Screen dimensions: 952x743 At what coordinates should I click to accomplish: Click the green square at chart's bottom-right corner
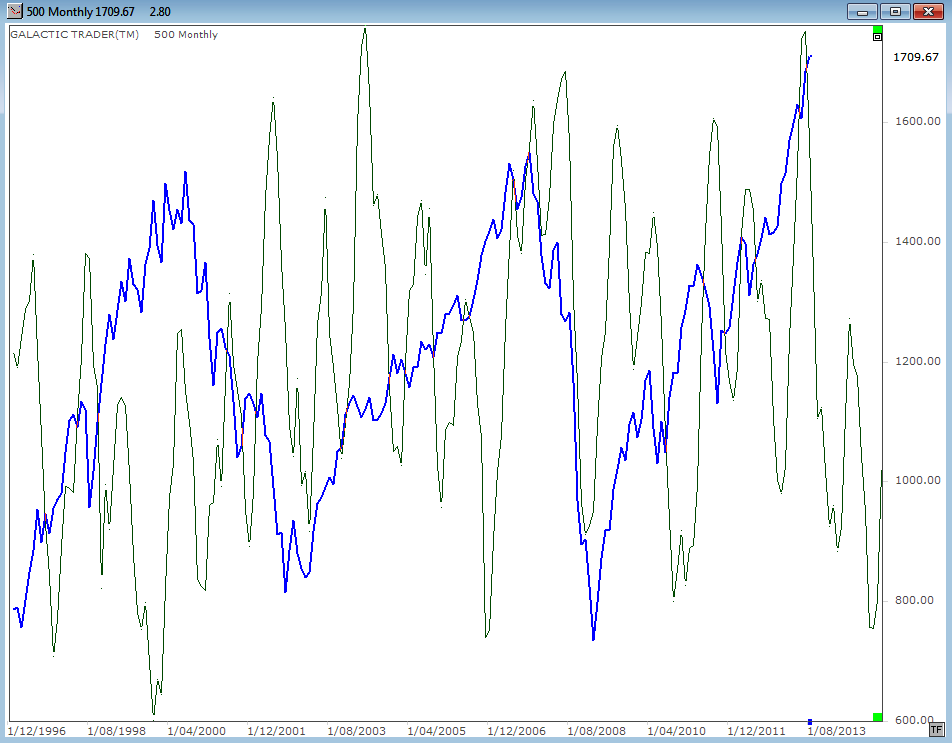point(877,717)
